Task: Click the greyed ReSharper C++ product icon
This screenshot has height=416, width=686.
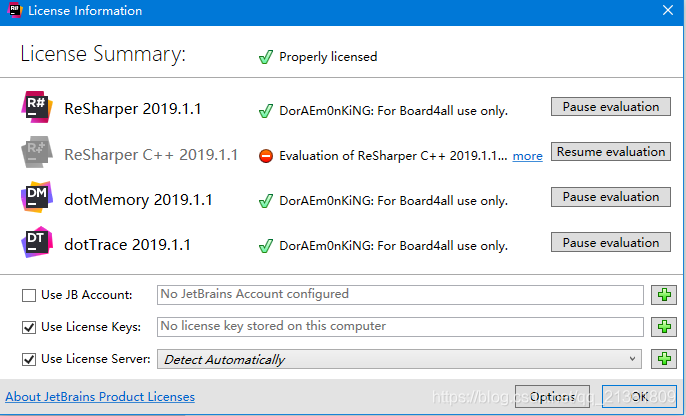Action: tap(37, 152)
